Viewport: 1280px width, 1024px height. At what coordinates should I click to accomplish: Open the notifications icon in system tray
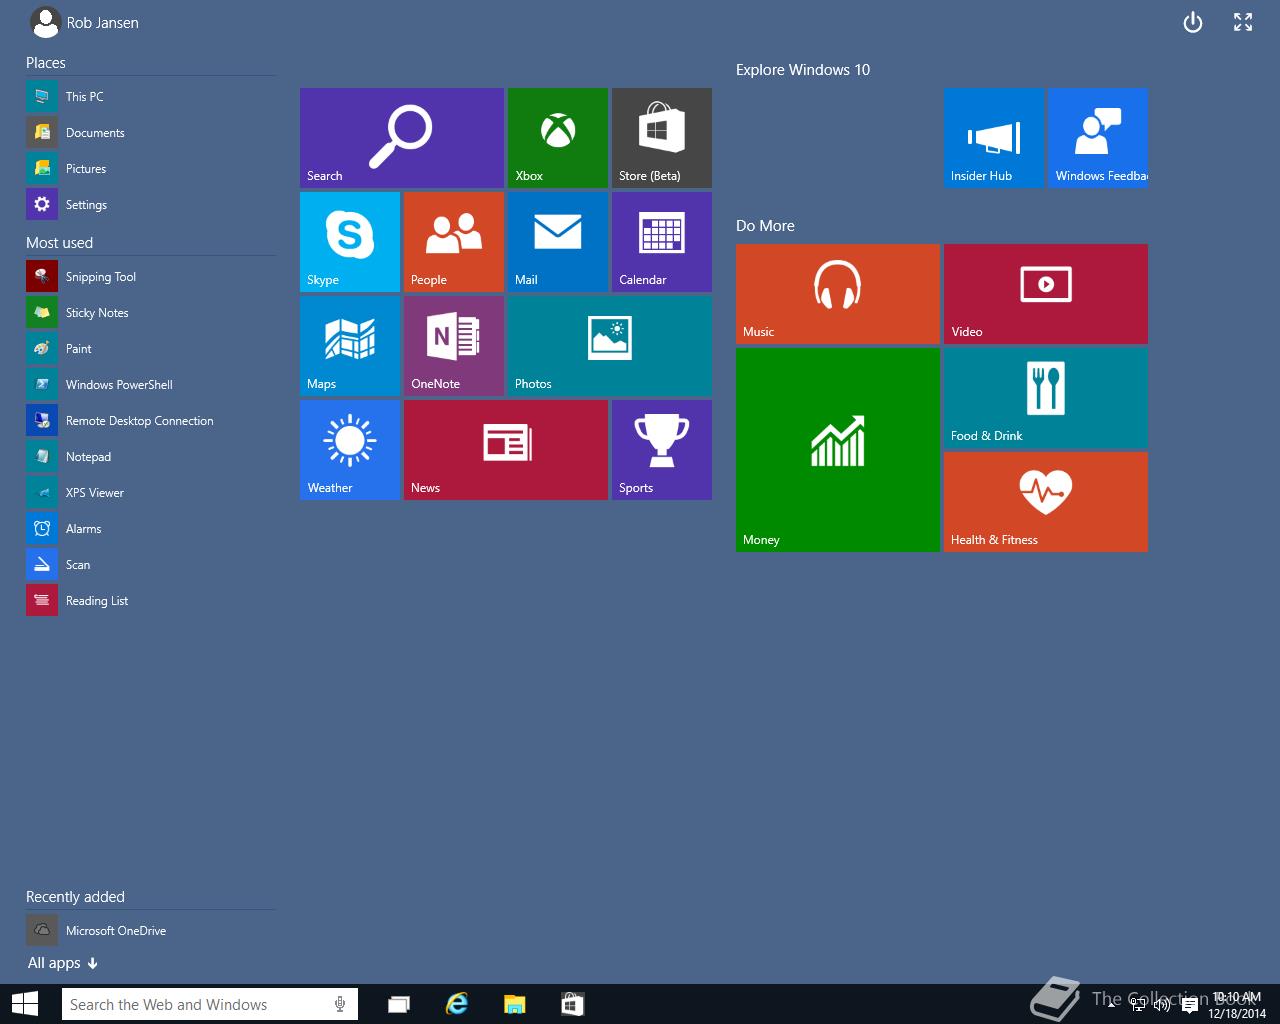pyautogui.click(x=1189, y=1005)
